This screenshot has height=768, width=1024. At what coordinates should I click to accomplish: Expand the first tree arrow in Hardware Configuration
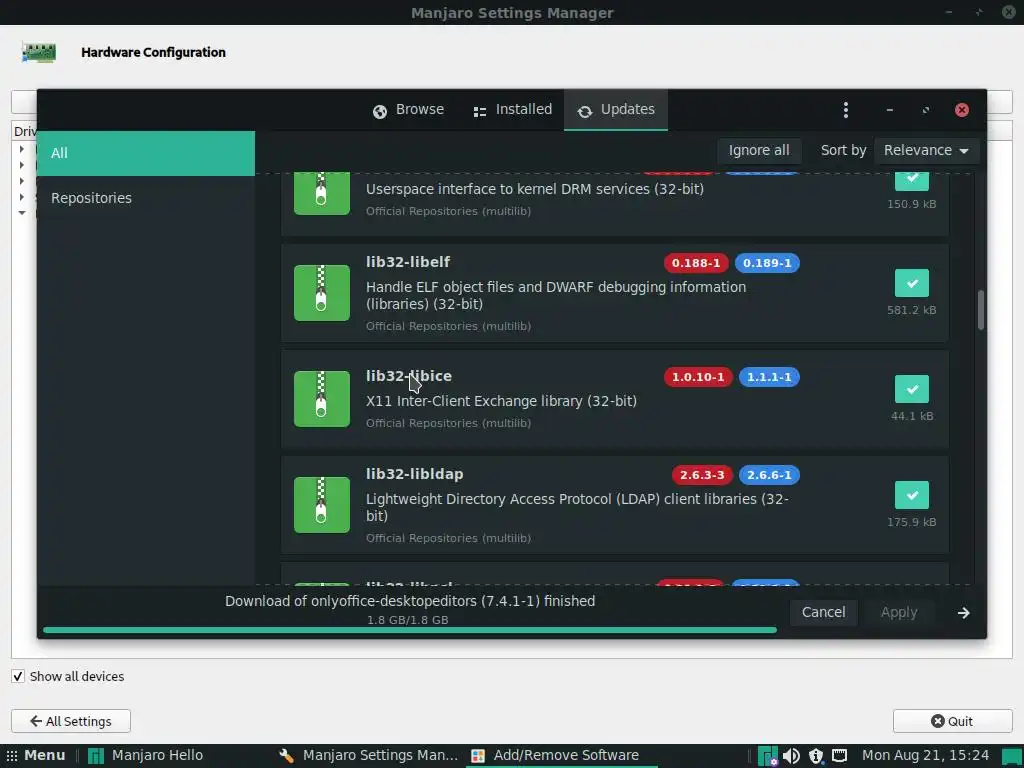(x=22, y=150)
